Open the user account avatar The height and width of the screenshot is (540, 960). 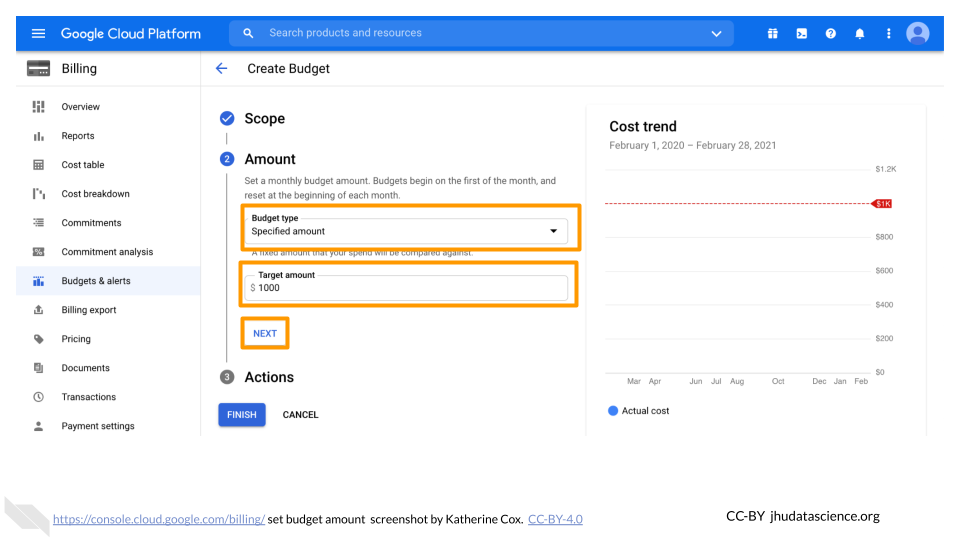click(917, 33)
